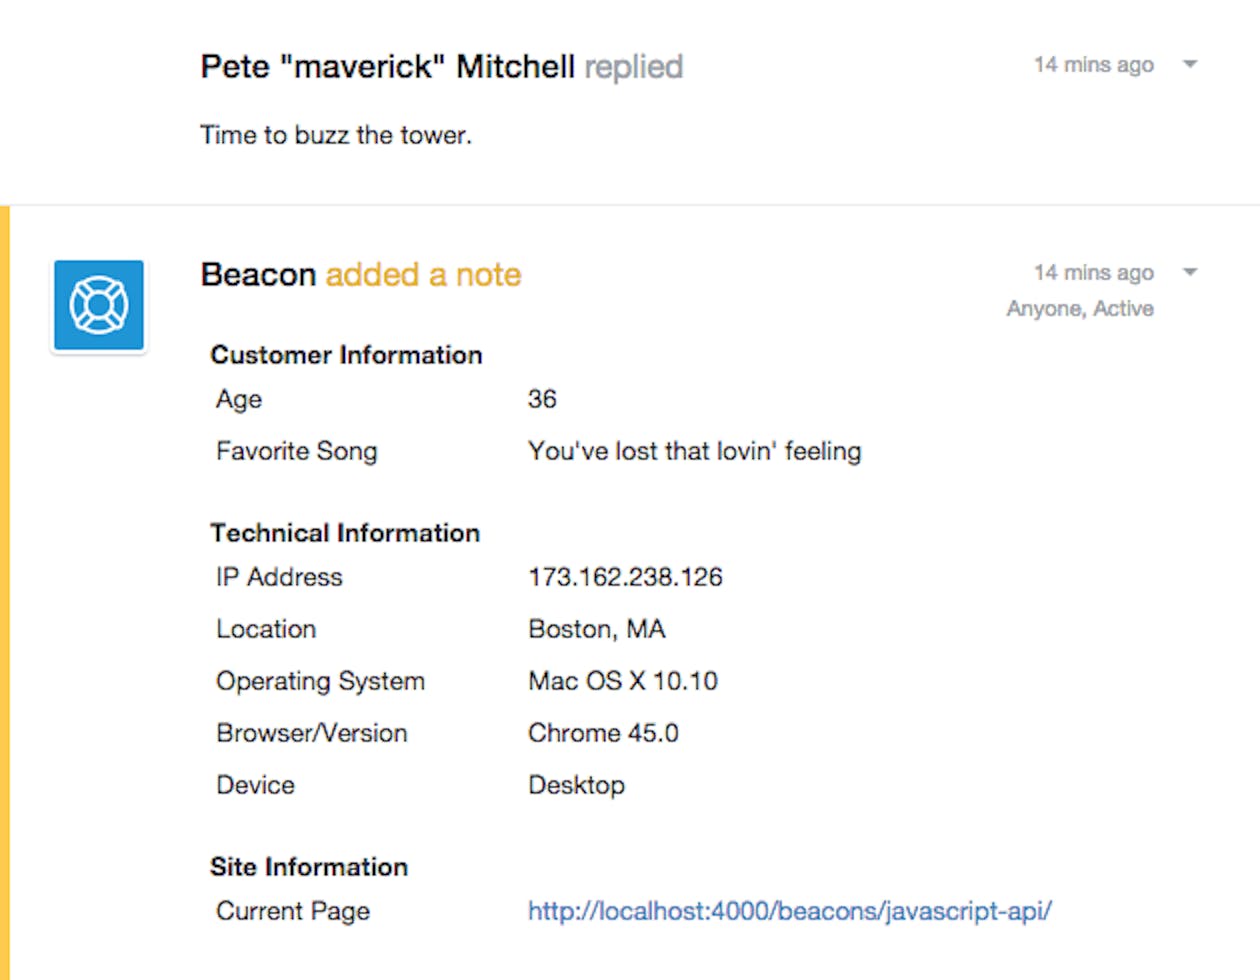Click the Customer Information heading
The width and height of the screenshot is (1260, 980).
[x=346, y=355]
